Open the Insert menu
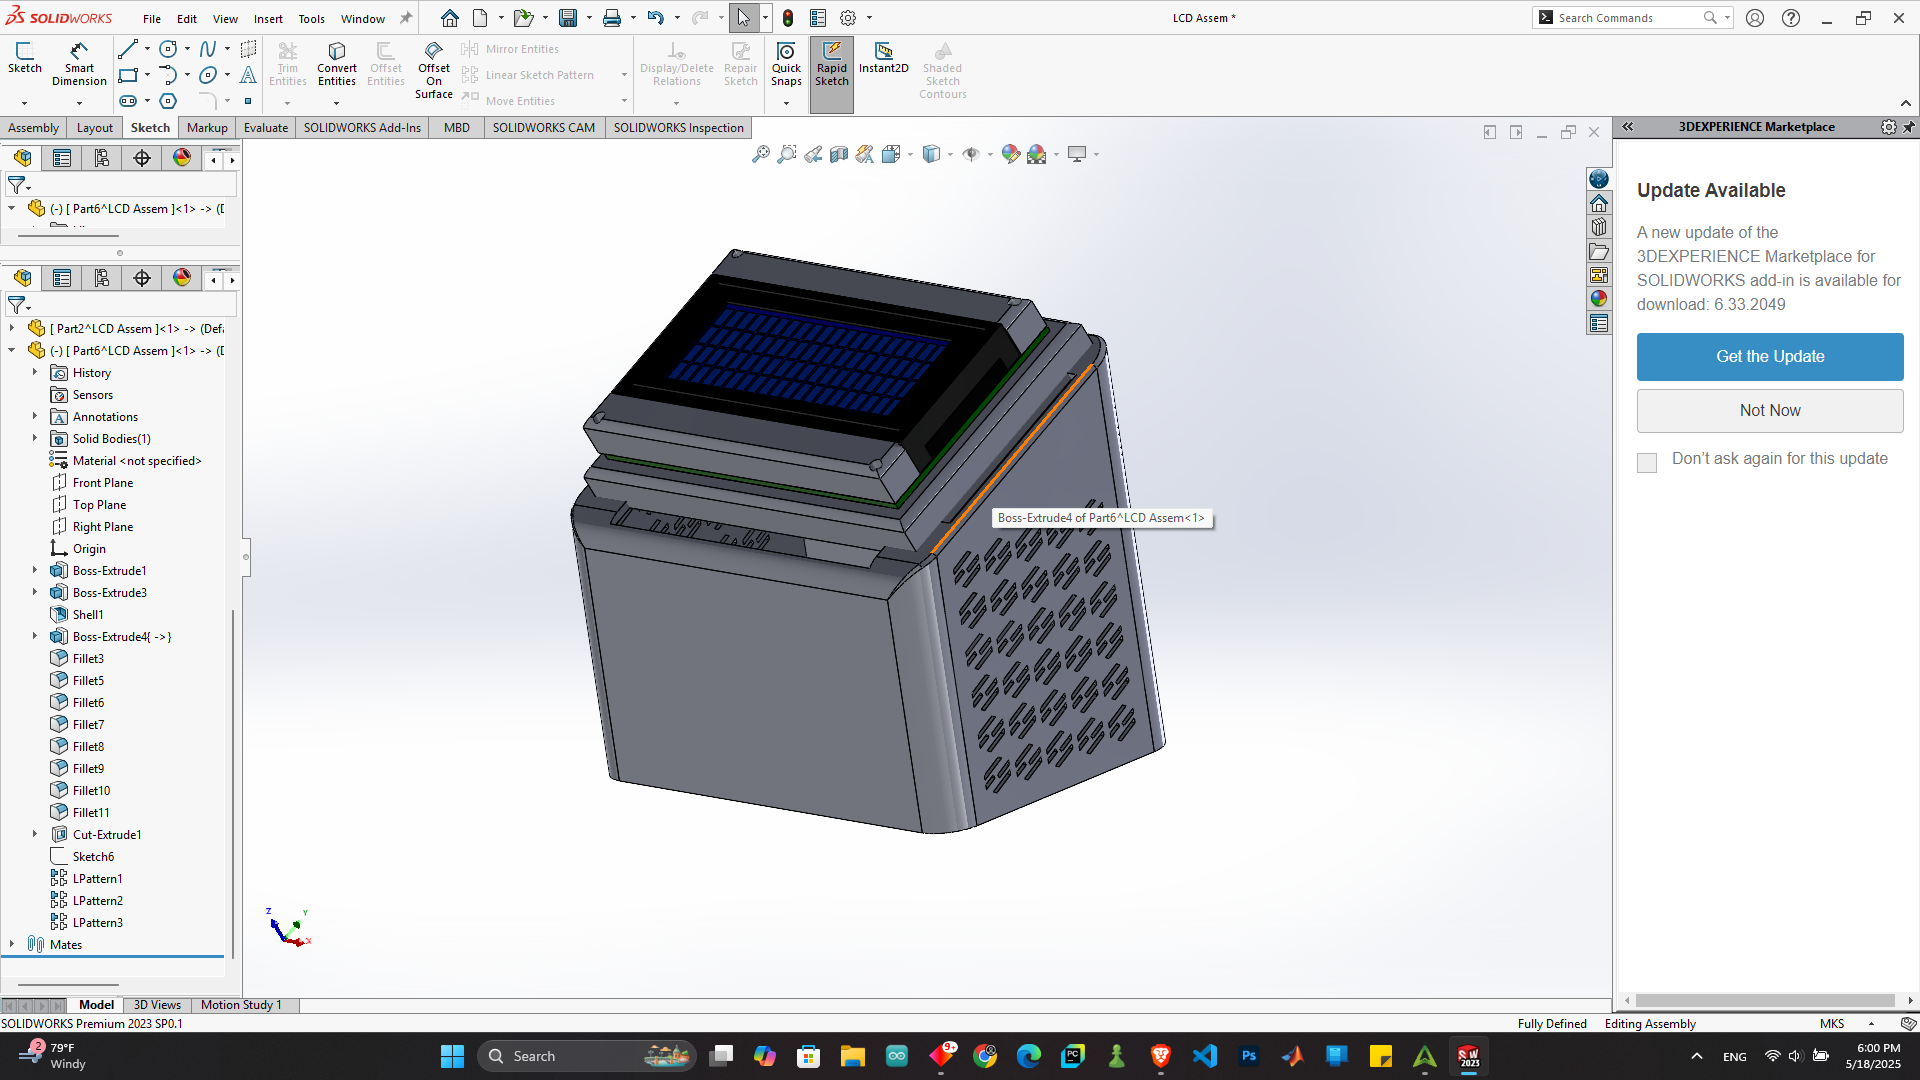This screenshot has height=1080, width=1920. click(x=268, y=18)
